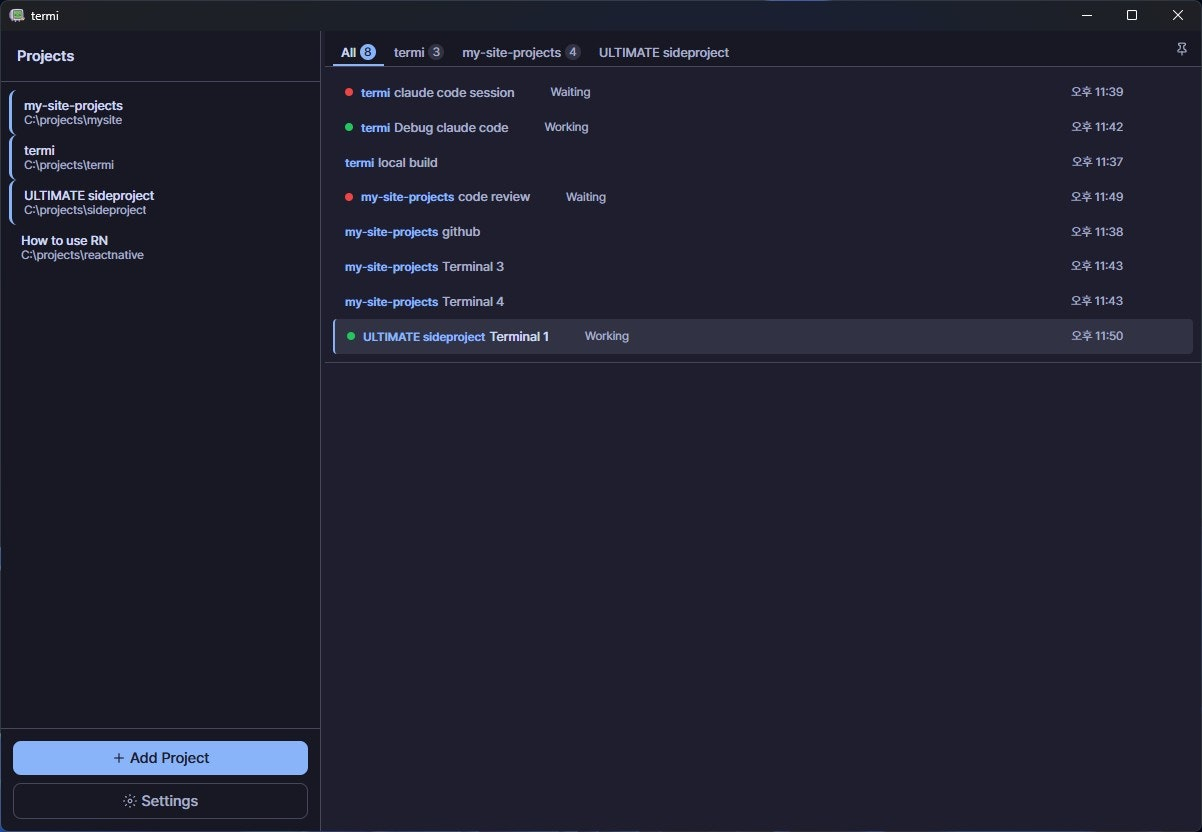
Task: Select my-site-projects in Projects list
Action: point(73,112)
